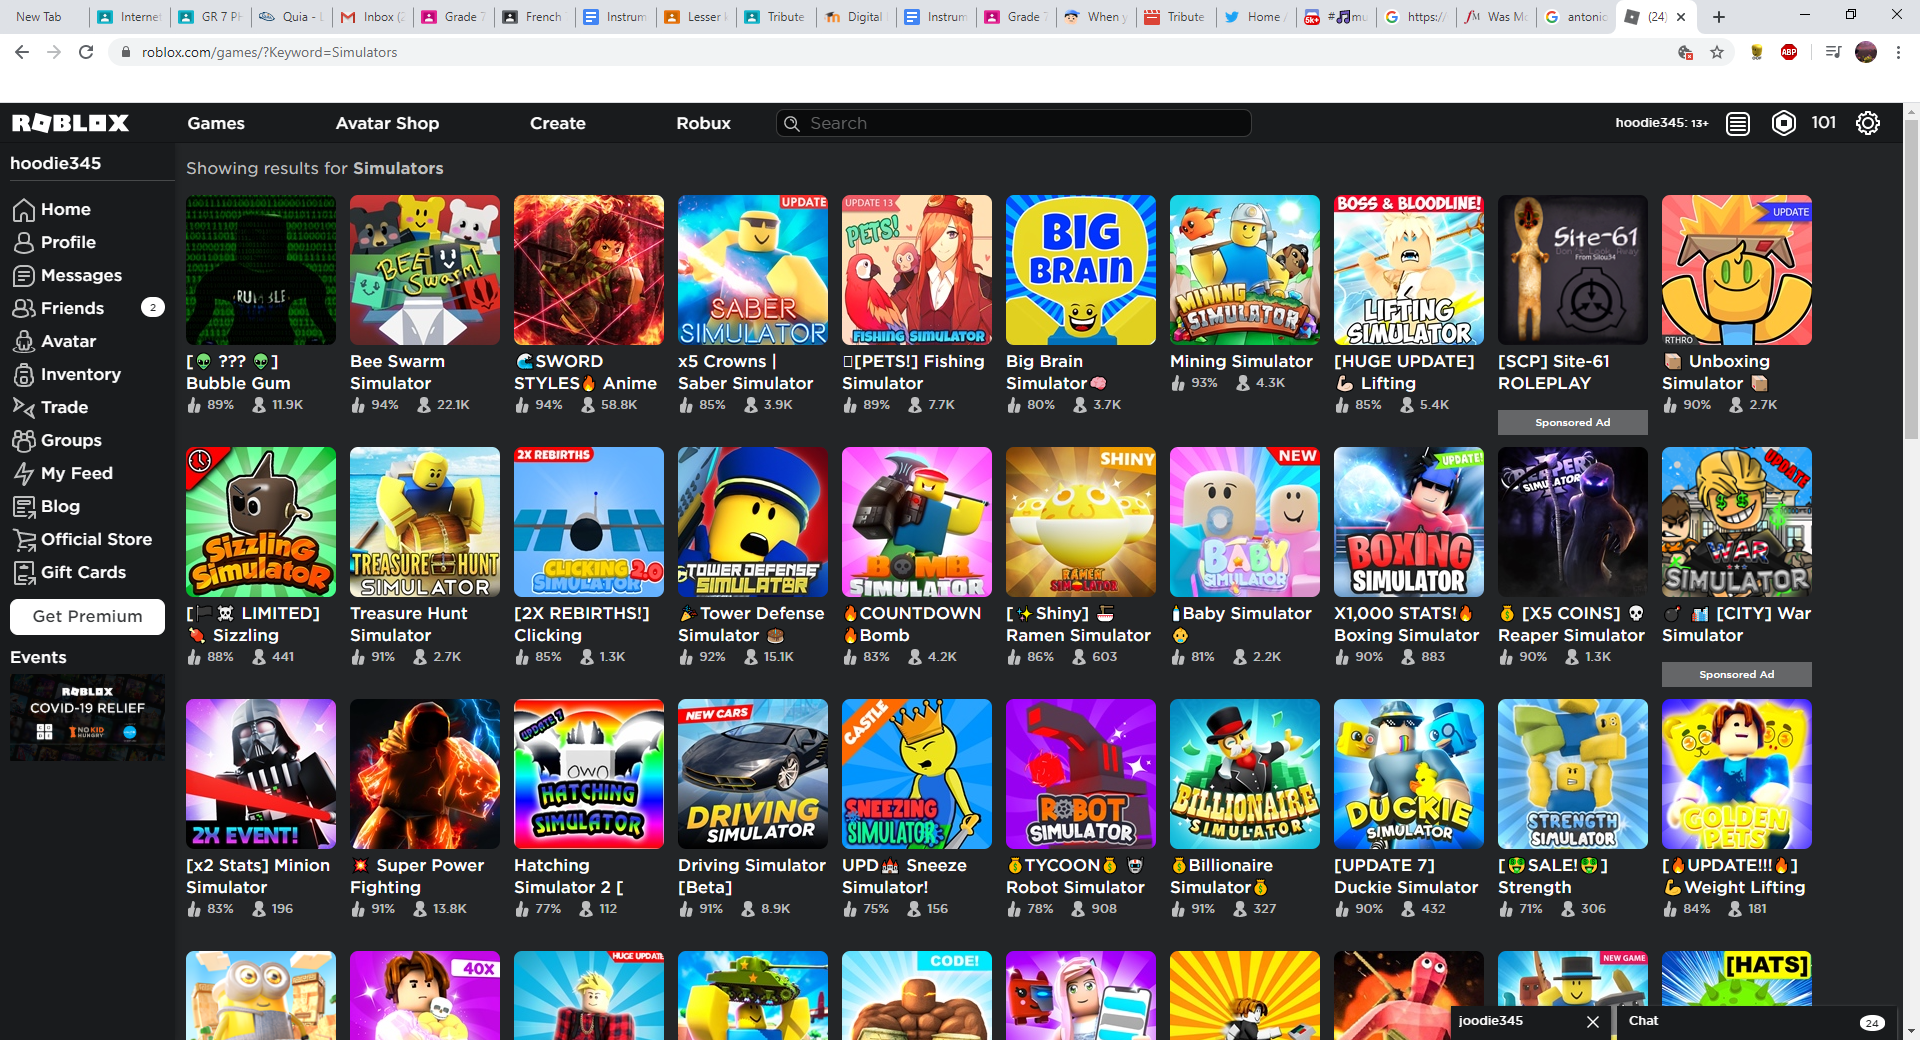Open the Boxing Simulator thumbnail
The width and height of the screenshot is (1920, 1040).
[x=1409, y=522]
